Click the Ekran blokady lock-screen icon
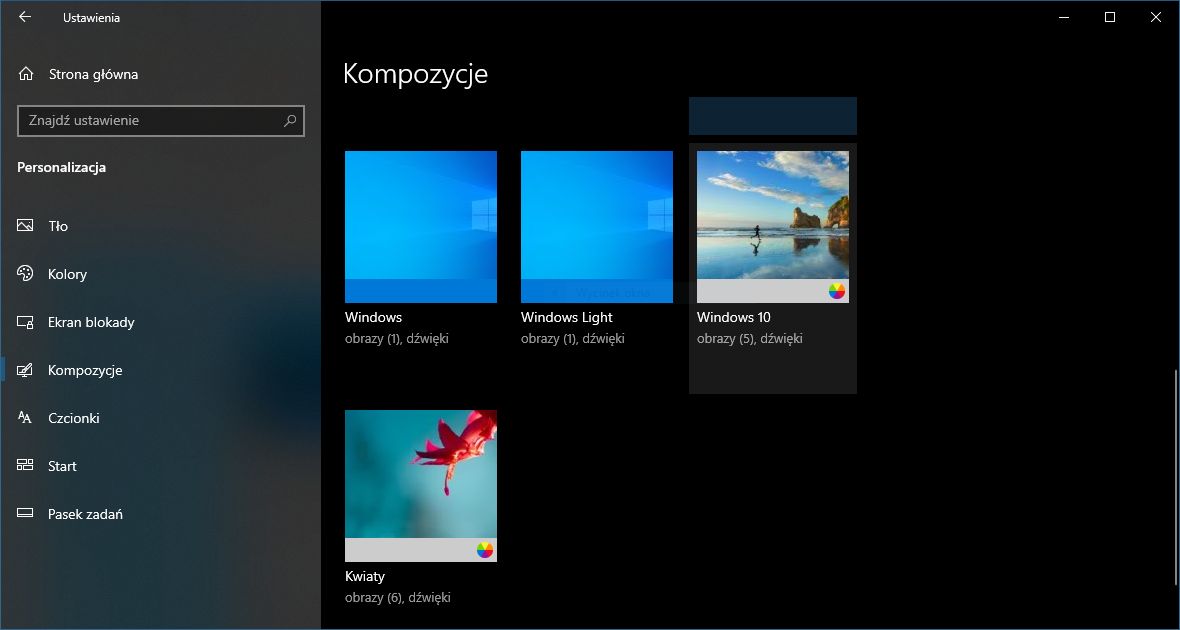Image resolution: width=1180 pixels, height=630 pixels. pos(25,322)
